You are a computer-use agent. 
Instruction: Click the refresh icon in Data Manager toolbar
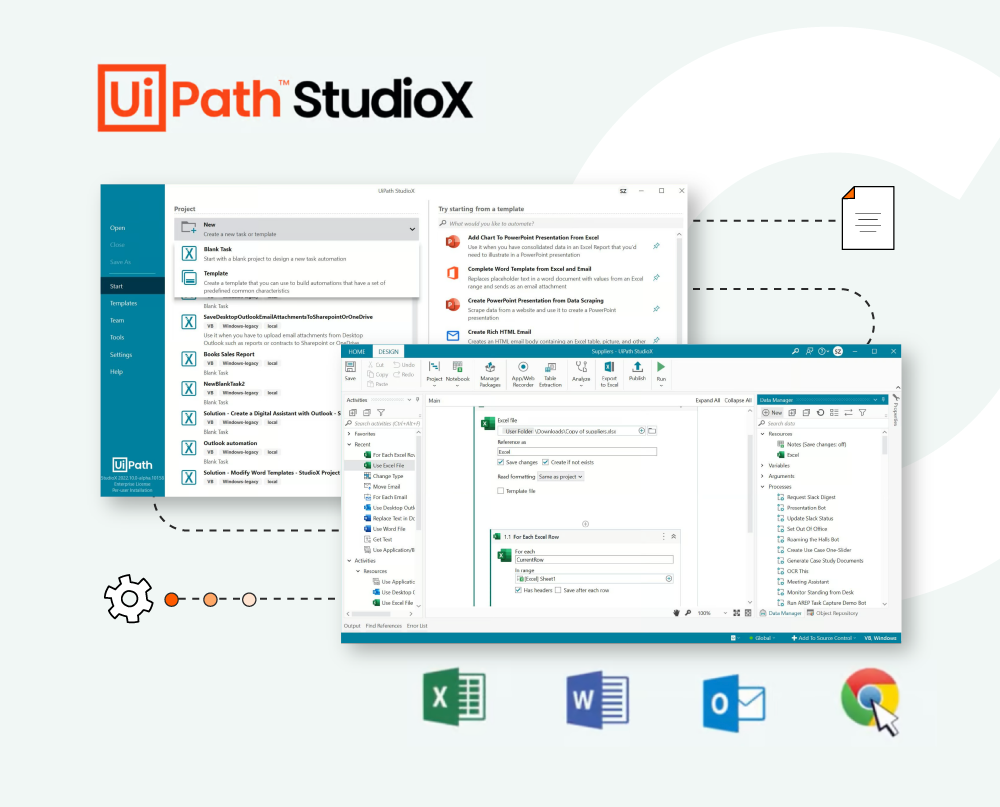click(820, 413)
